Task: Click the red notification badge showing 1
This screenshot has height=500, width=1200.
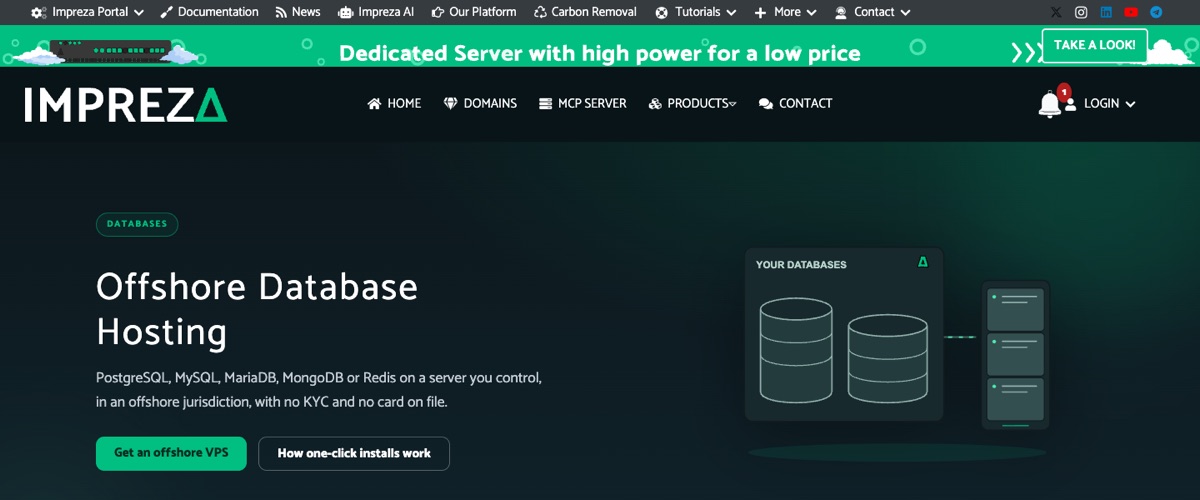Action: click(1064, 91)
